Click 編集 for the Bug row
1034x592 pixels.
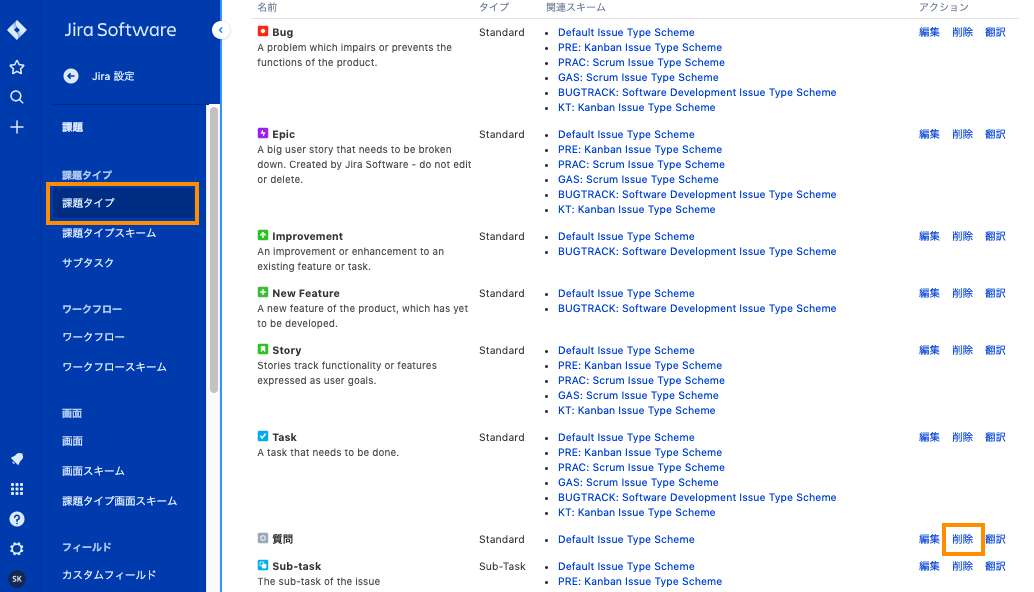pos(929,32)
